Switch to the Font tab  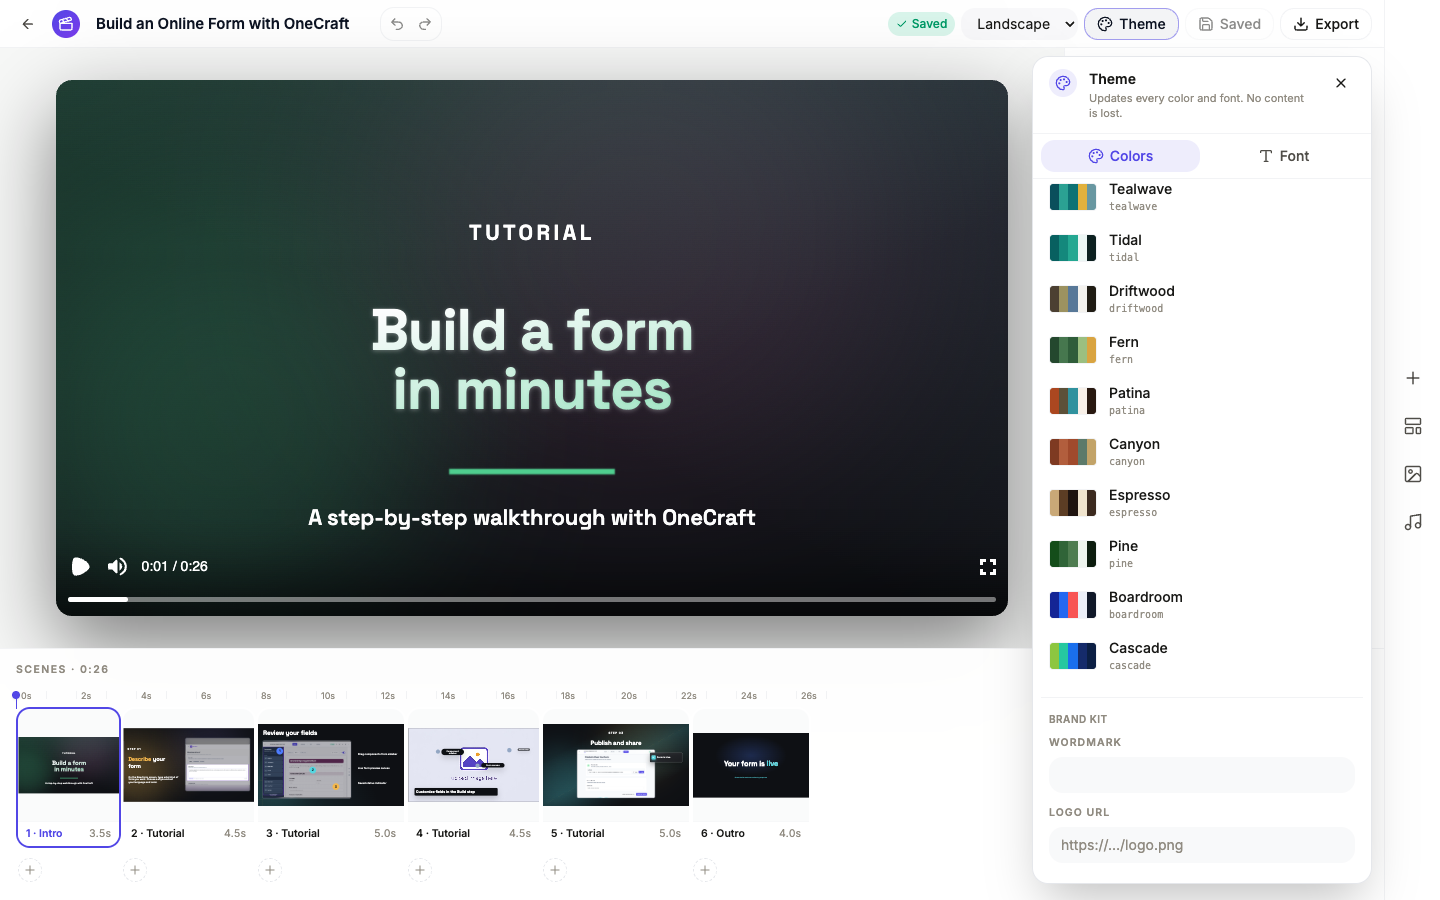1283,156
